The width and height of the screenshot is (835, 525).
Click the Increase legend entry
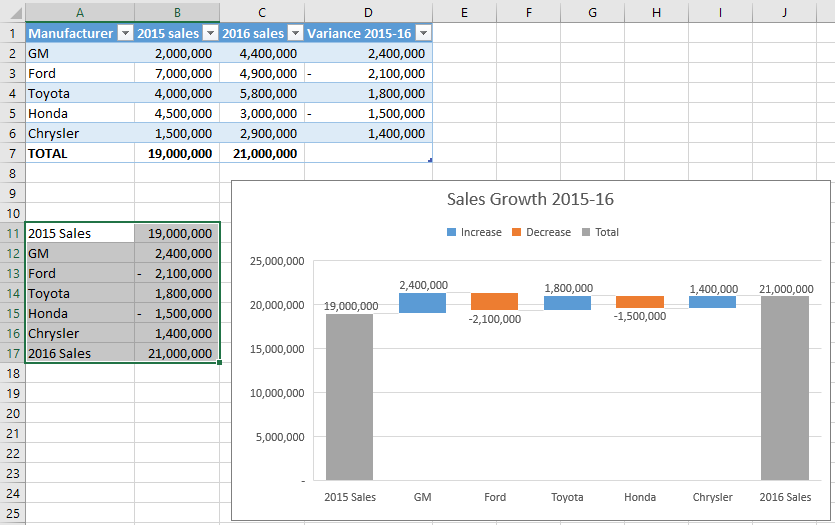coord(474,232)
